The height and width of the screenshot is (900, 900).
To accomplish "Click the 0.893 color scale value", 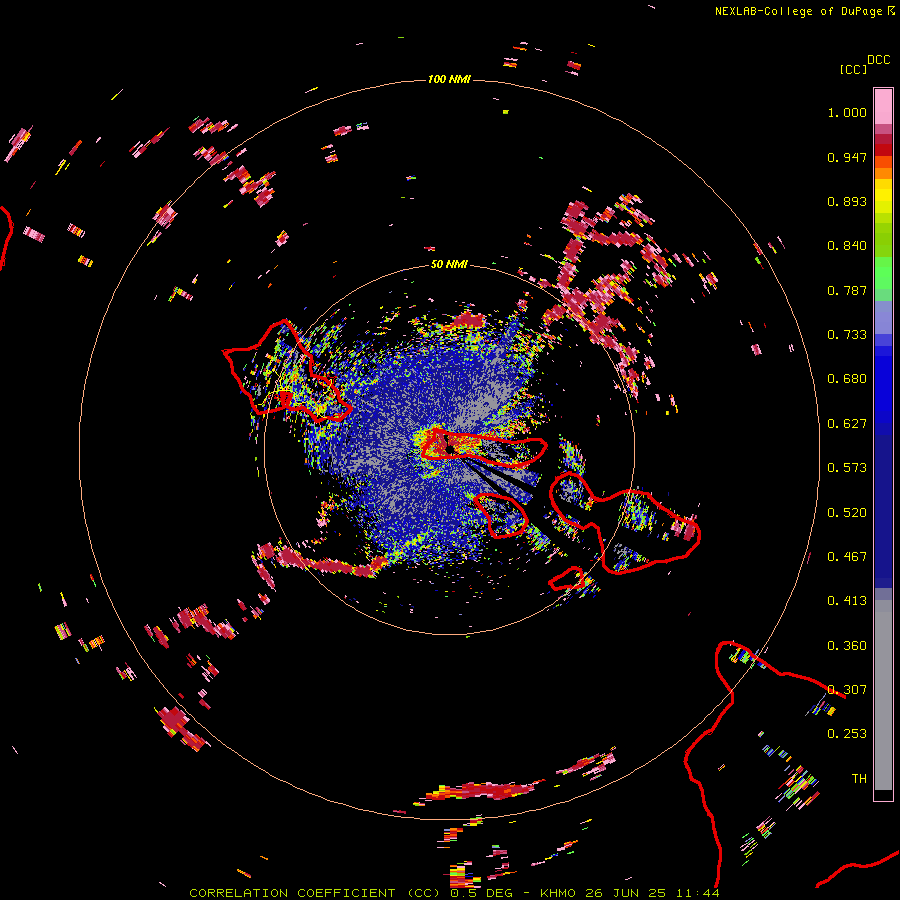I will coord(847,201).
